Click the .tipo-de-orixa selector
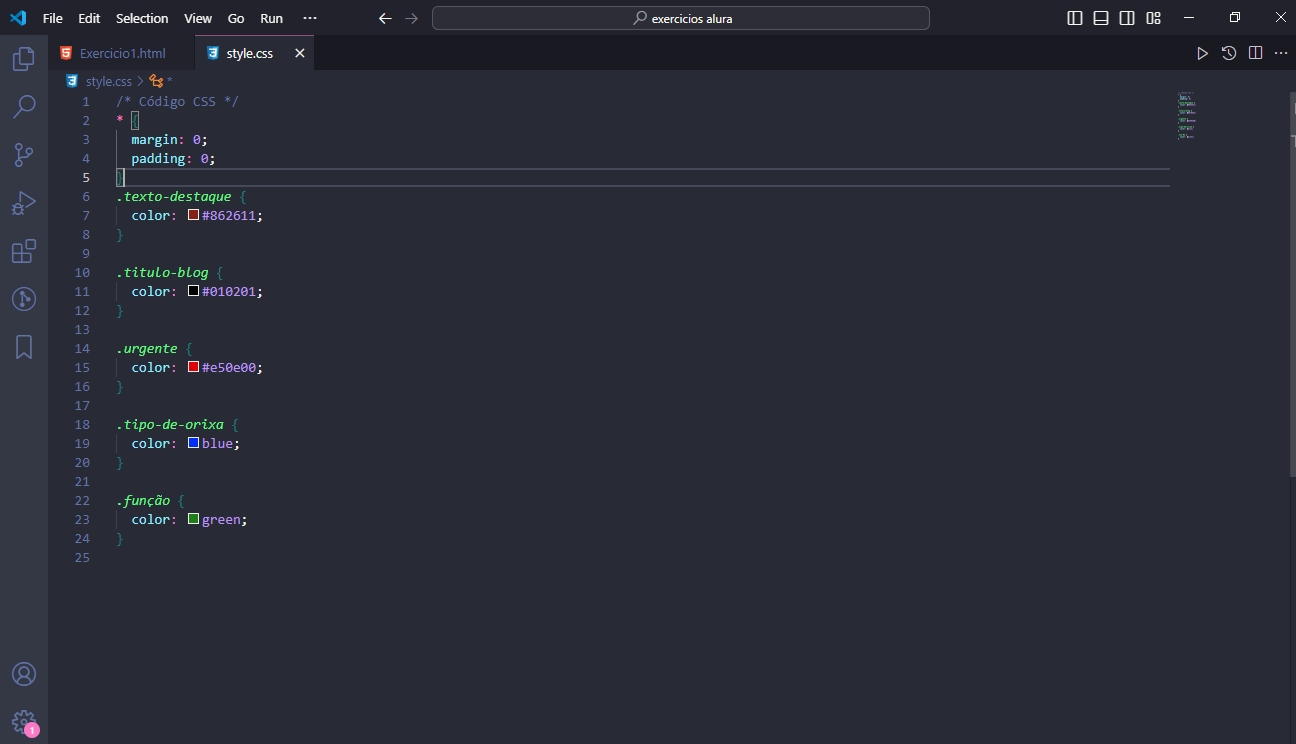This screenshot has height=744, width=1296. [170, 425]
